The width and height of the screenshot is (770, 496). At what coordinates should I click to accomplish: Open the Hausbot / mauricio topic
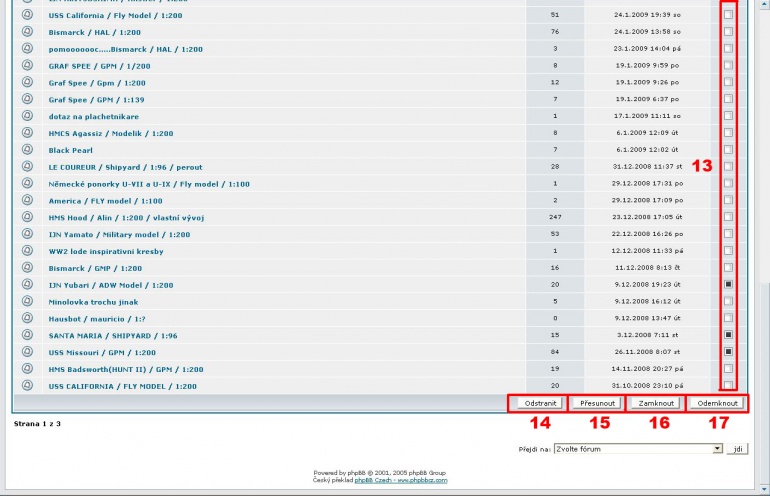click(x=97, y=319)
